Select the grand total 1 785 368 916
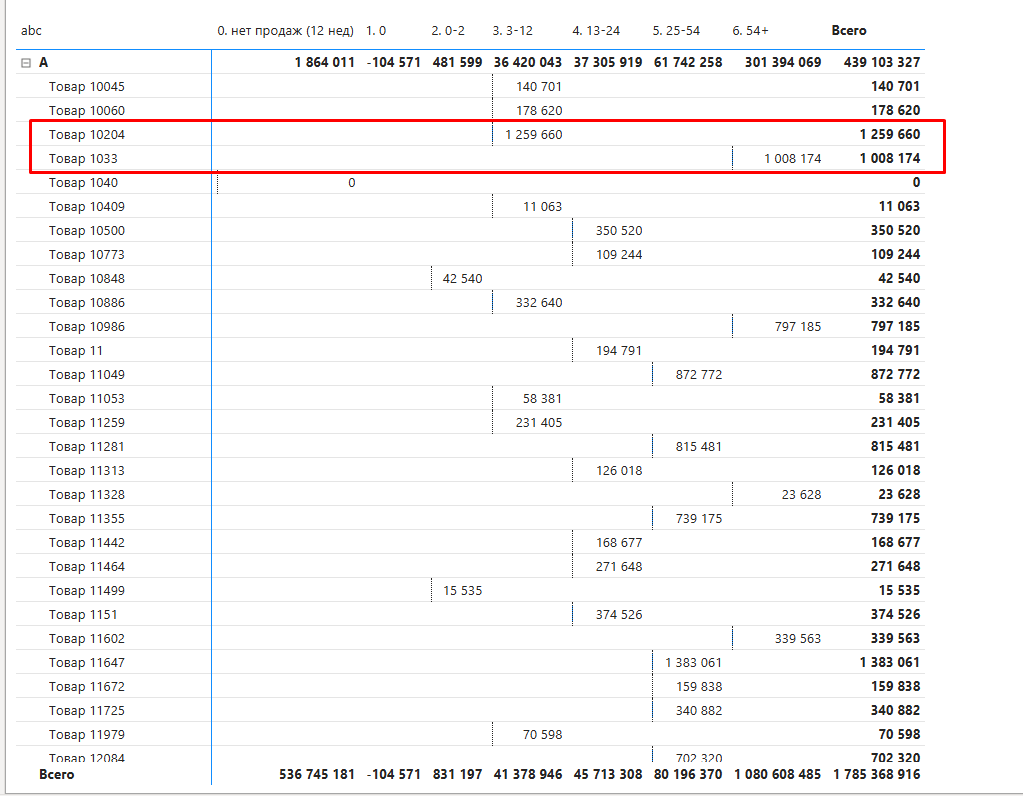Image resolution: width=1023 pixels, height=796 pixels. pyautogui.click(x=876, y=774)
